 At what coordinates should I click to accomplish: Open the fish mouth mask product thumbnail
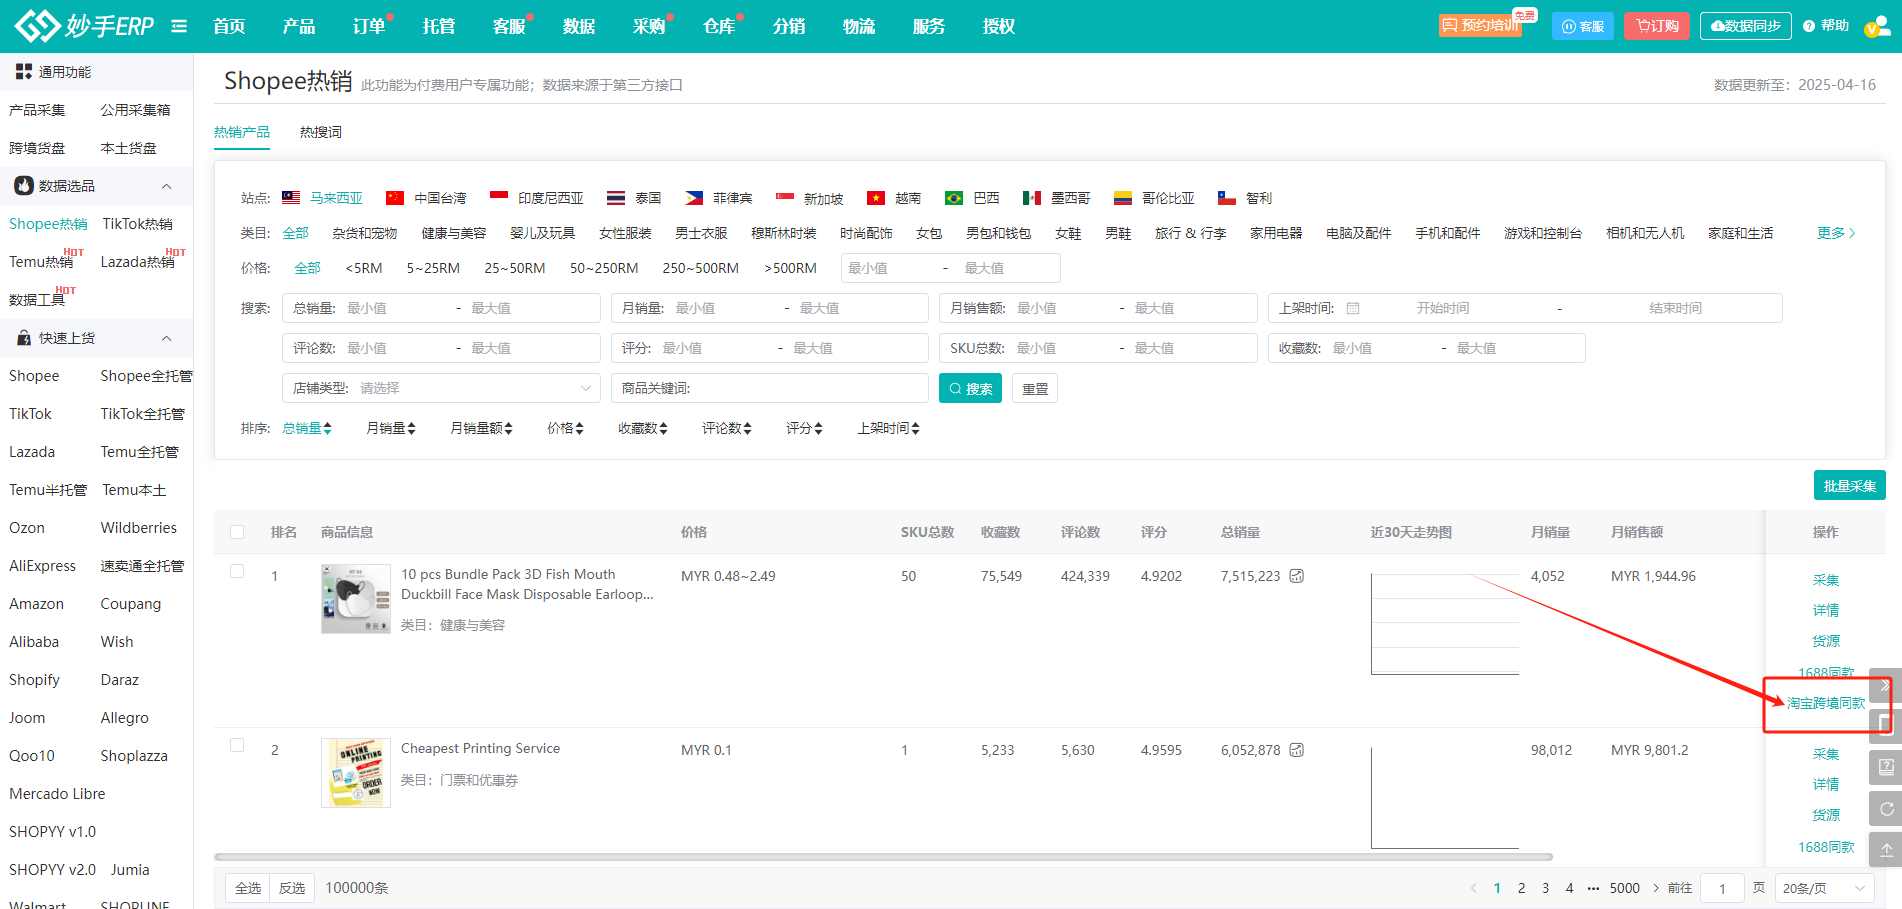[356, 599]
